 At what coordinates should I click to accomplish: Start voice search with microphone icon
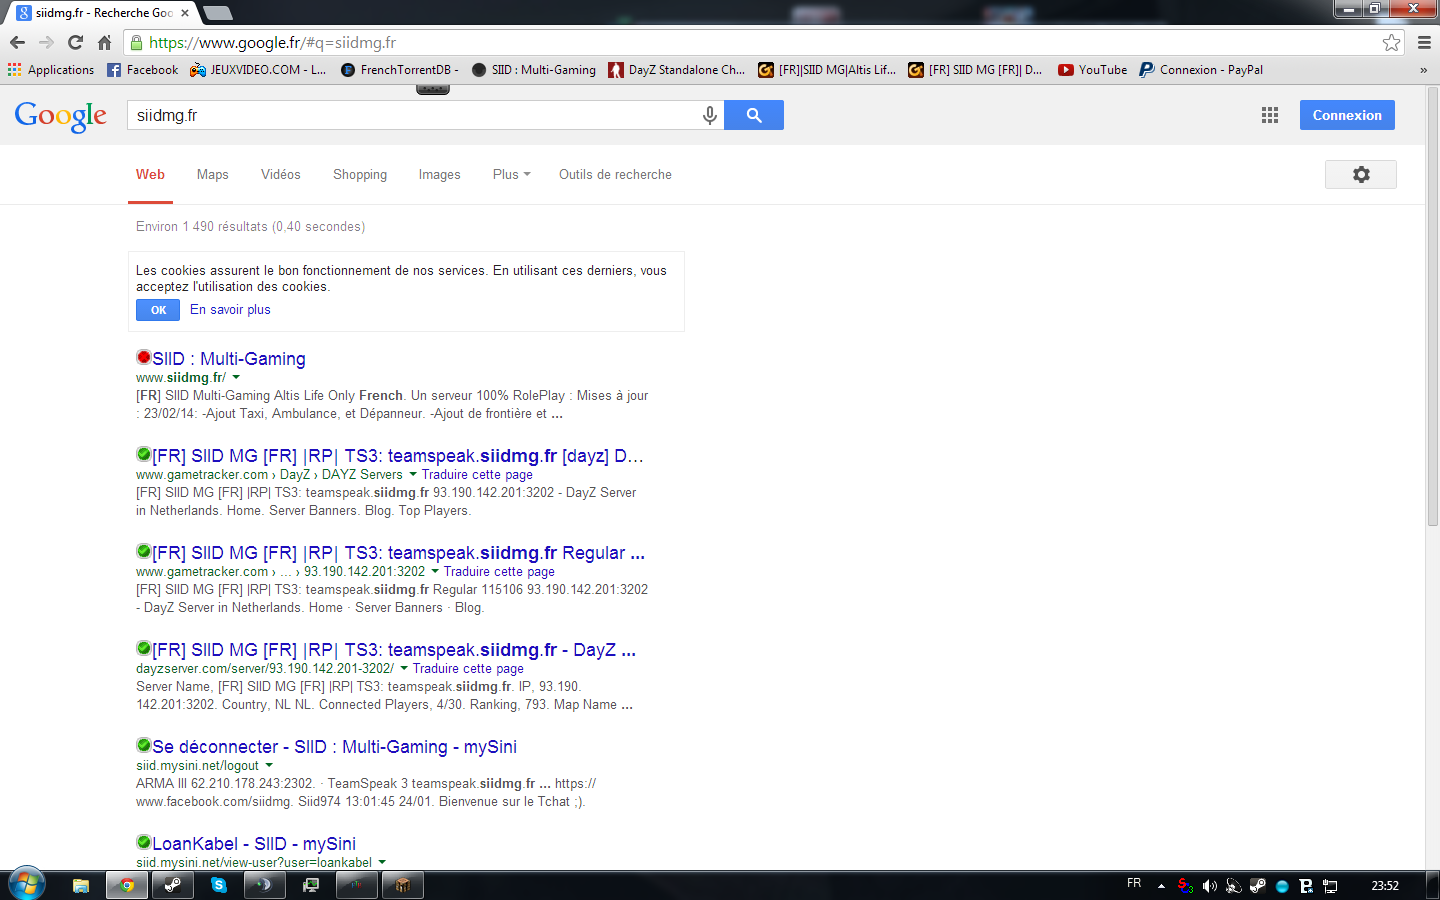point(710,116)
